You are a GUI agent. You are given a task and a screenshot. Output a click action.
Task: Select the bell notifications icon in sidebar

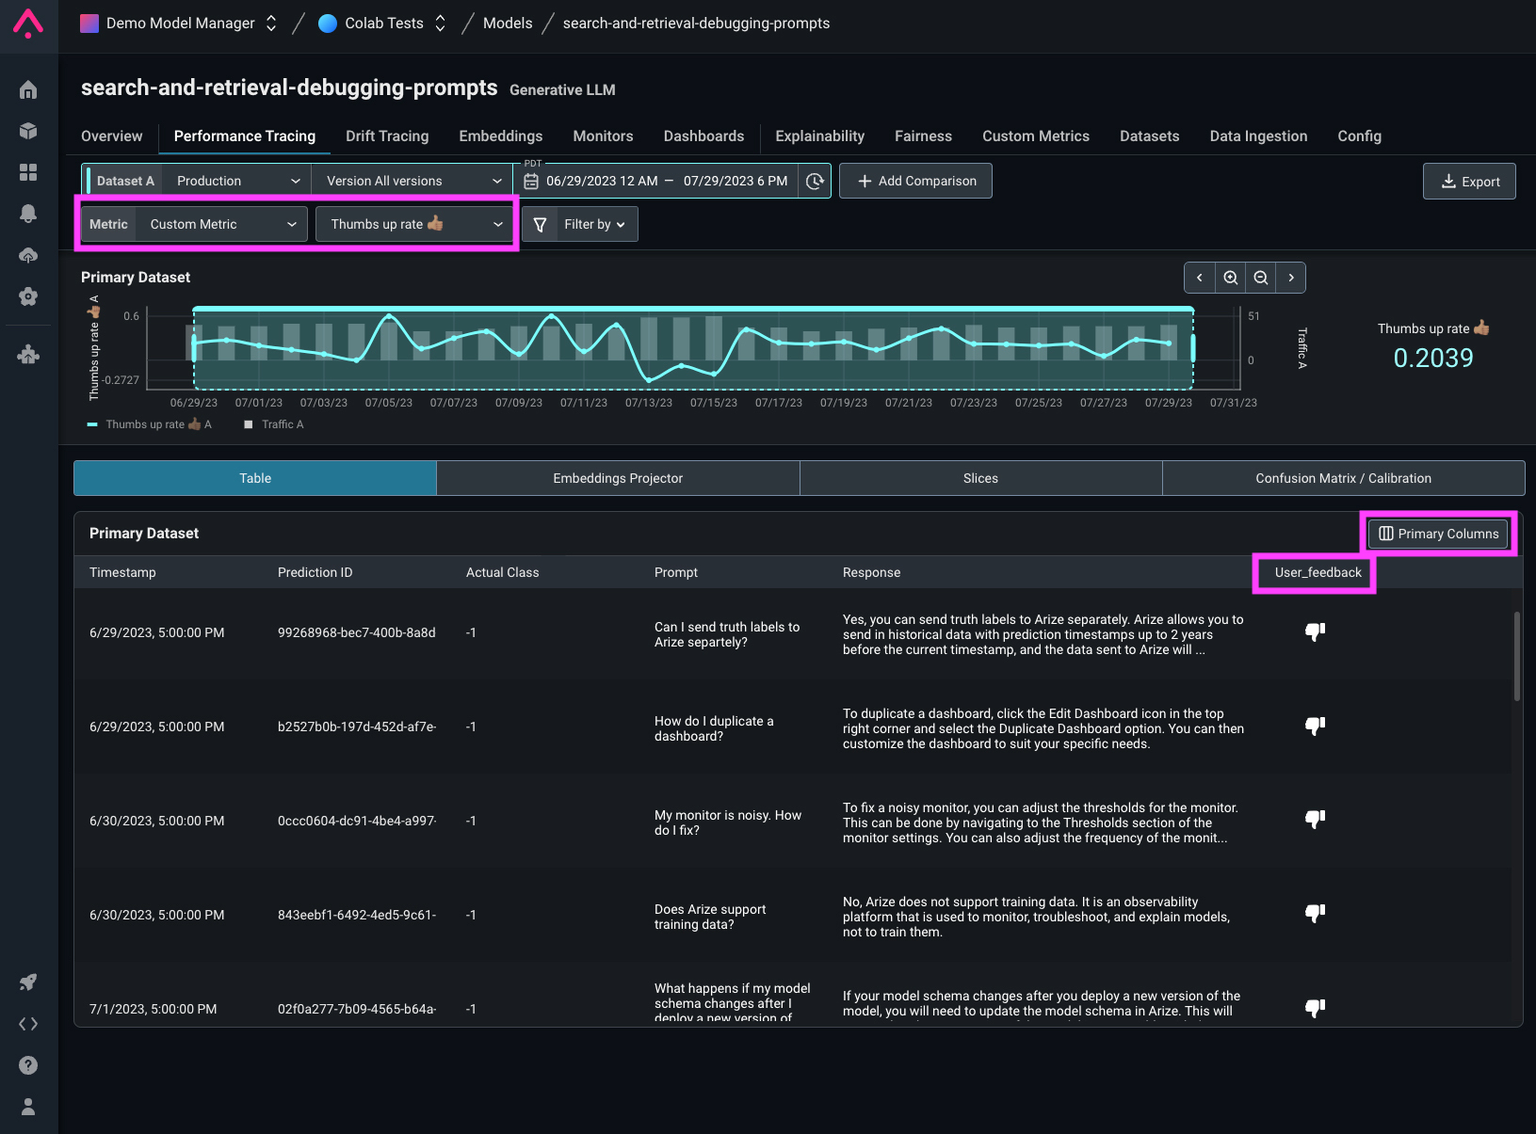pyautogui.click(x=28, y=212)
